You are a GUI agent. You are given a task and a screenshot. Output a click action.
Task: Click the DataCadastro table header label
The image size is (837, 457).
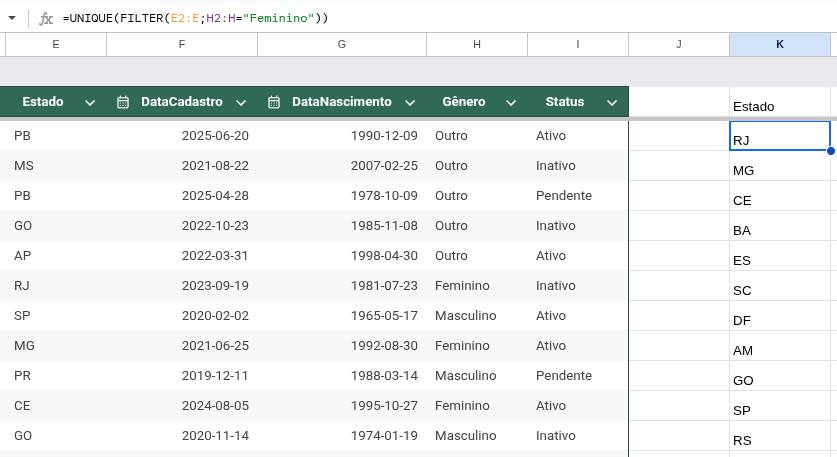coord(181,101)
